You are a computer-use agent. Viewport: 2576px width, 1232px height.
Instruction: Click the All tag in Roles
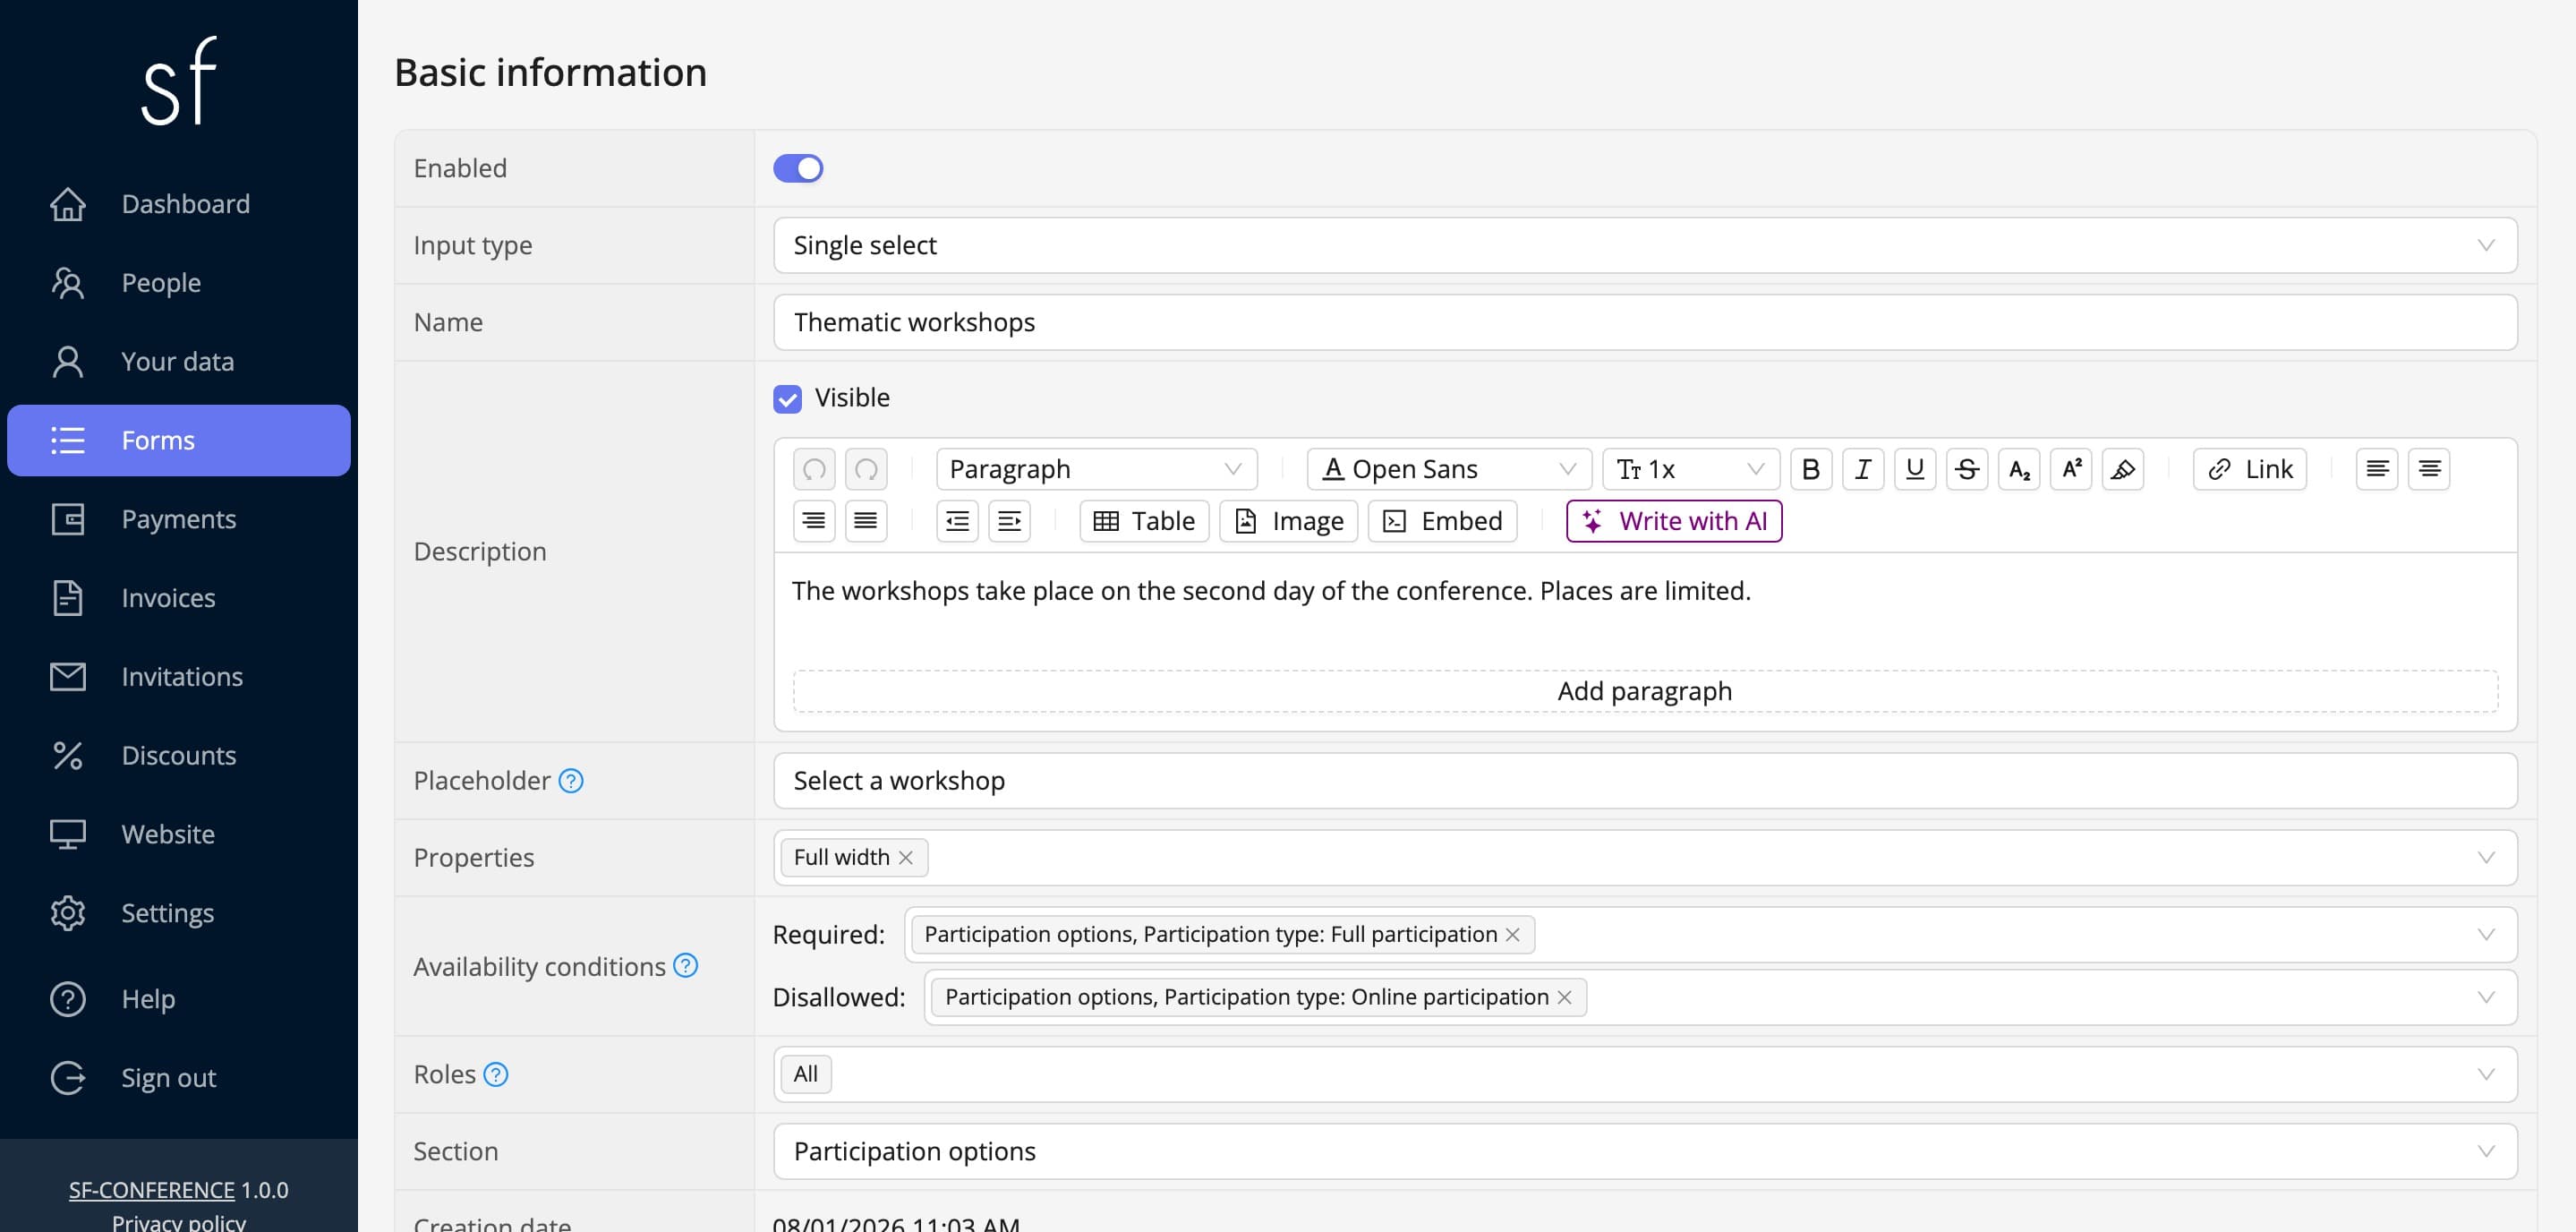click(x=806, y=1075)
